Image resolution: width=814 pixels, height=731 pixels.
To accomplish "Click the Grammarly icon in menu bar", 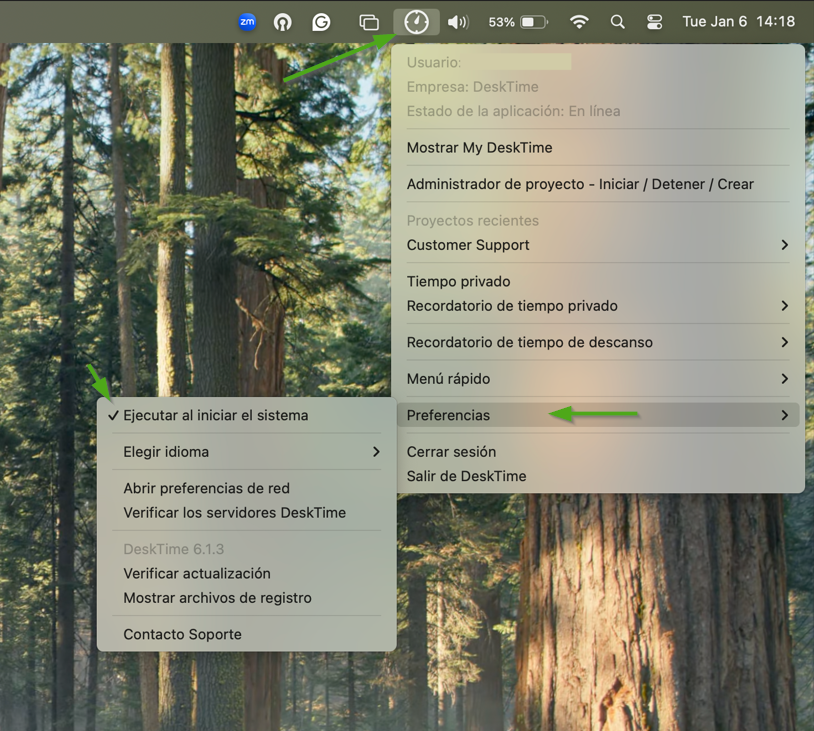I will 321,22.
